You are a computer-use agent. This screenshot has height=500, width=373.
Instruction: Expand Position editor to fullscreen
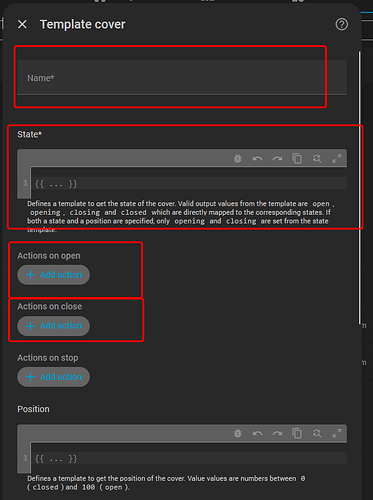(337, 433)
